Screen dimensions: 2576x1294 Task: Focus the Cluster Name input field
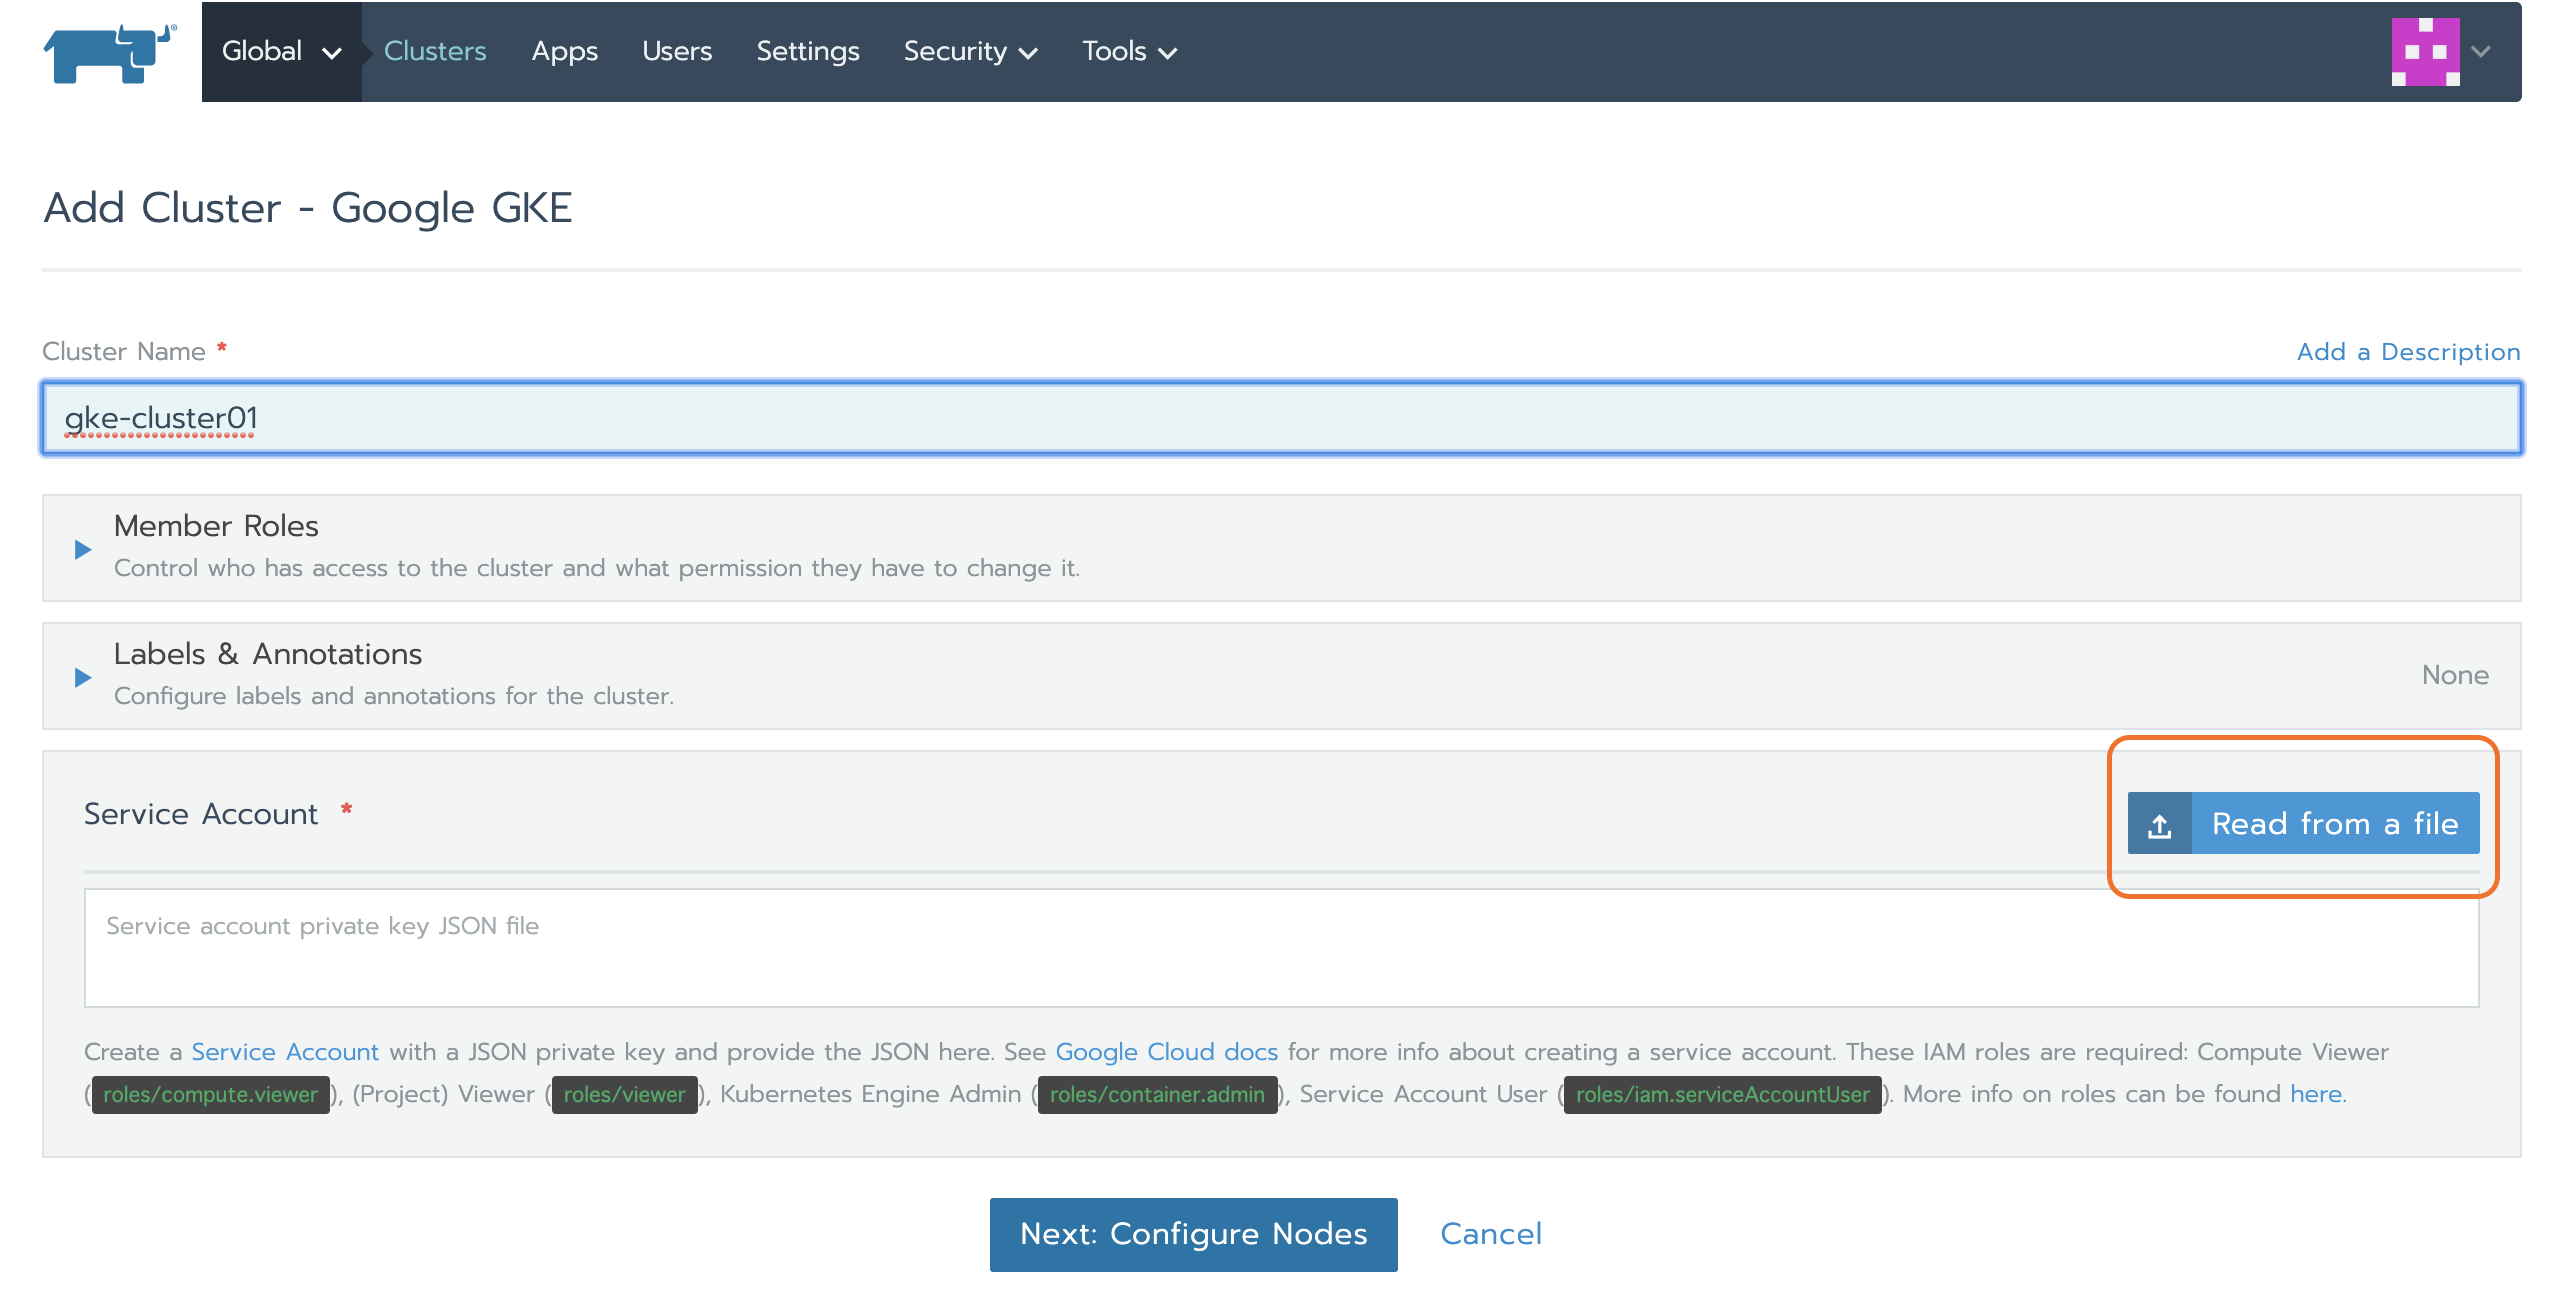pyautogui.click(x=1280, y=418)
